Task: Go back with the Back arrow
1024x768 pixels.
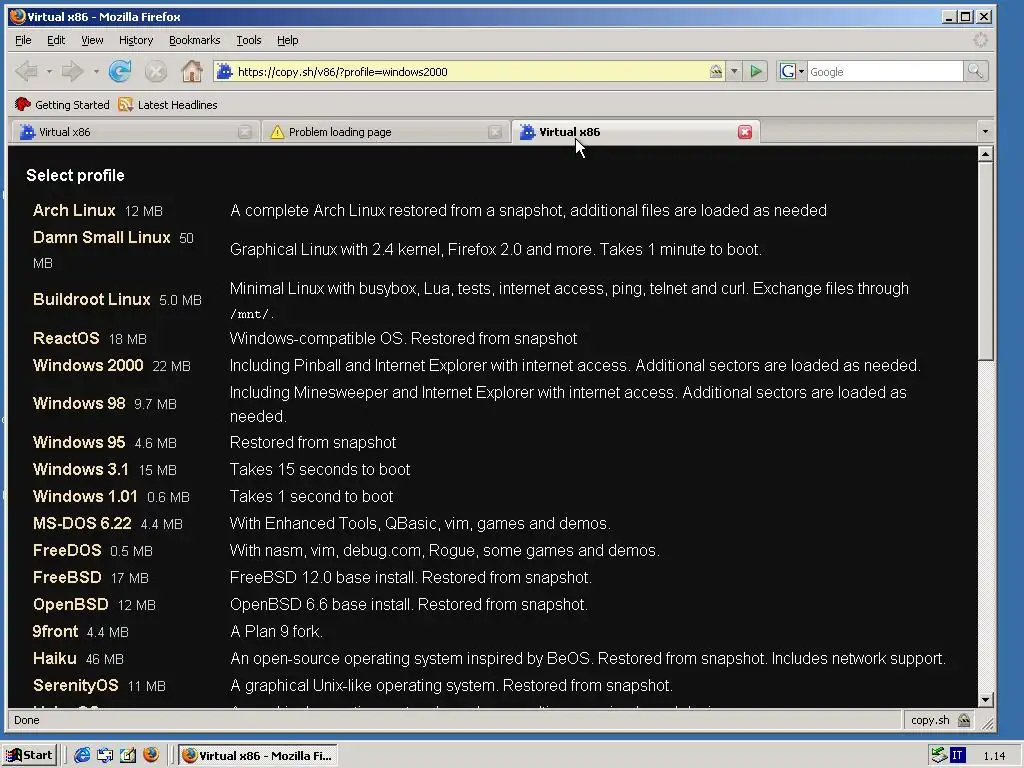Action: point(26,71)
